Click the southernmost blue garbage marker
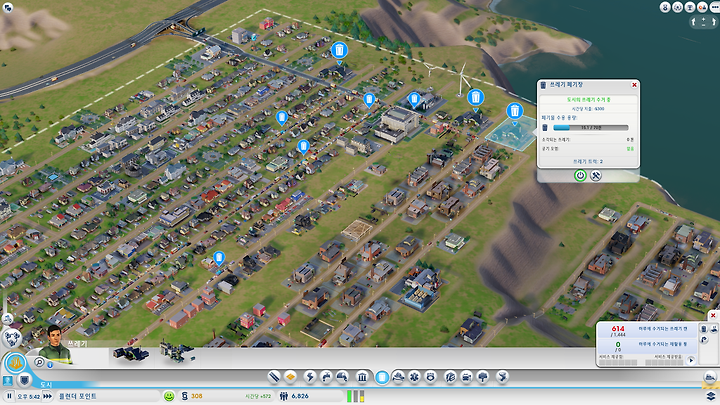 tap(219, 259)
